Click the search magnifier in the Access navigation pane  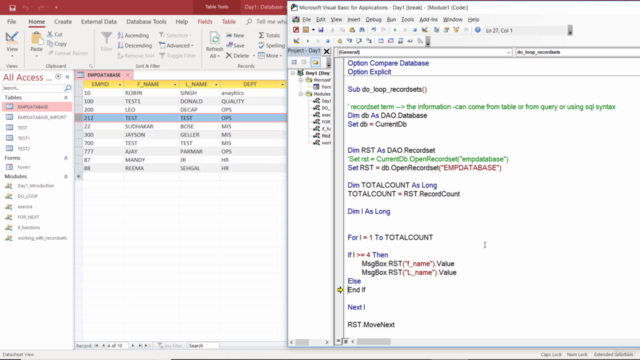click(68, 88)
